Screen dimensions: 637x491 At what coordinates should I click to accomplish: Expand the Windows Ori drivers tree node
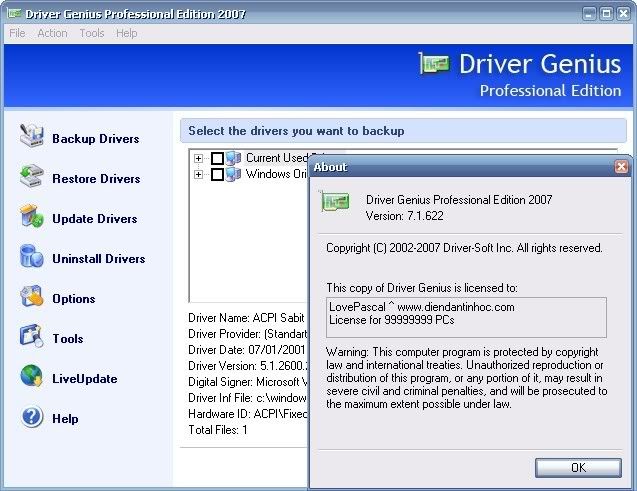(198, 174)
